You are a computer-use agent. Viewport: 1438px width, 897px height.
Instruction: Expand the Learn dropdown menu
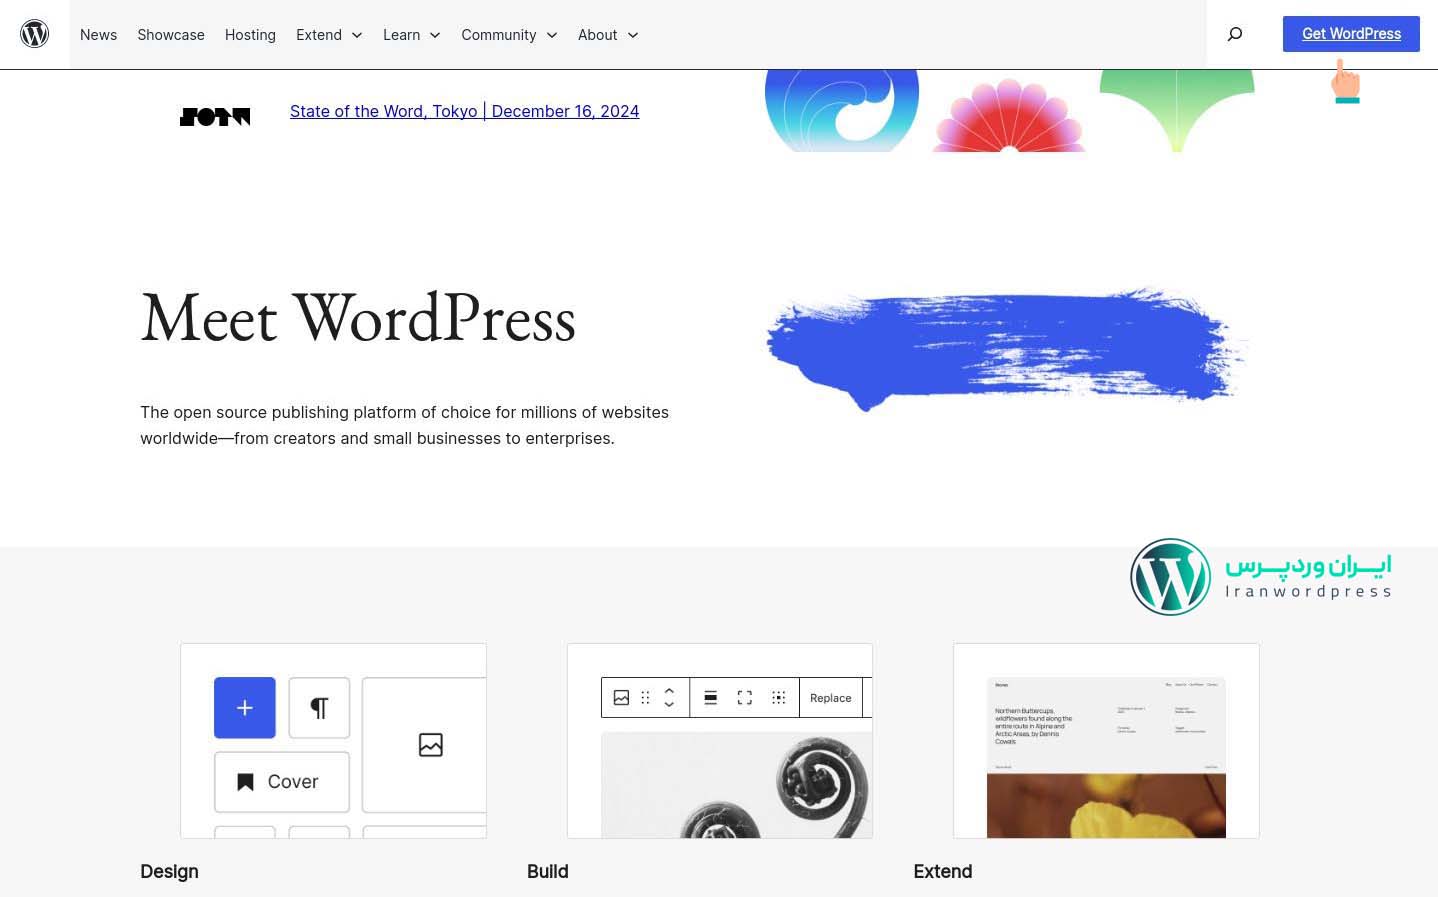[412, 35]
